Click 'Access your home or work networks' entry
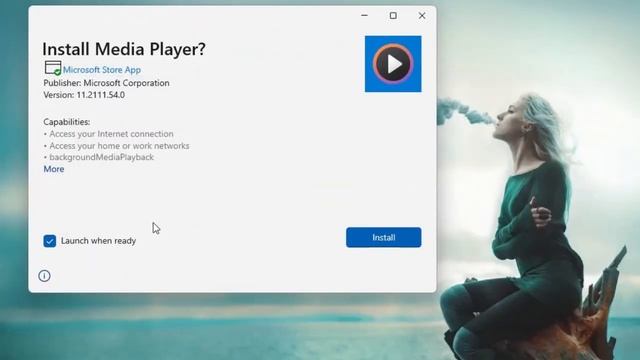Image resolution: width=640 pixels, height=360 pixels. coord(119,146)
